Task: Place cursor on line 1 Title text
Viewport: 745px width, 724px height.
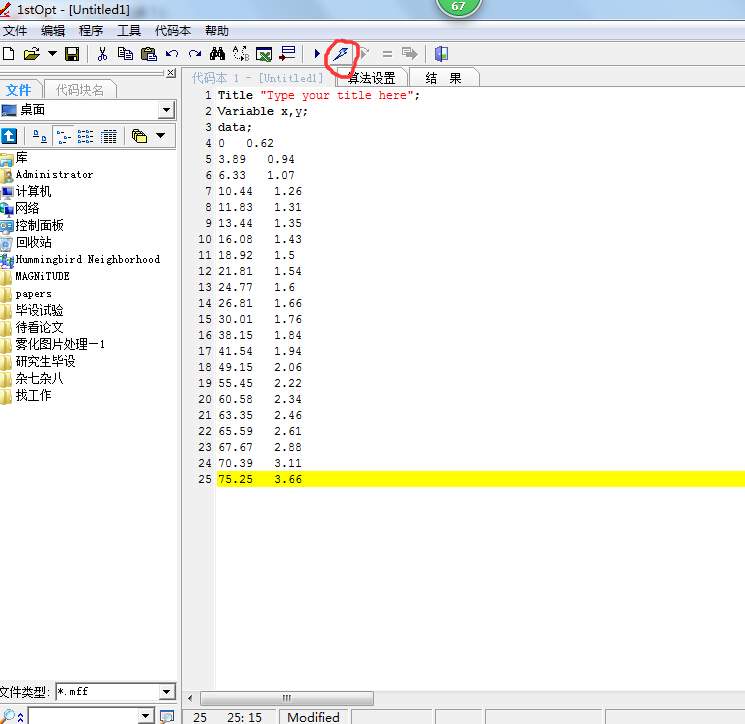Action: tap(318, 95)
